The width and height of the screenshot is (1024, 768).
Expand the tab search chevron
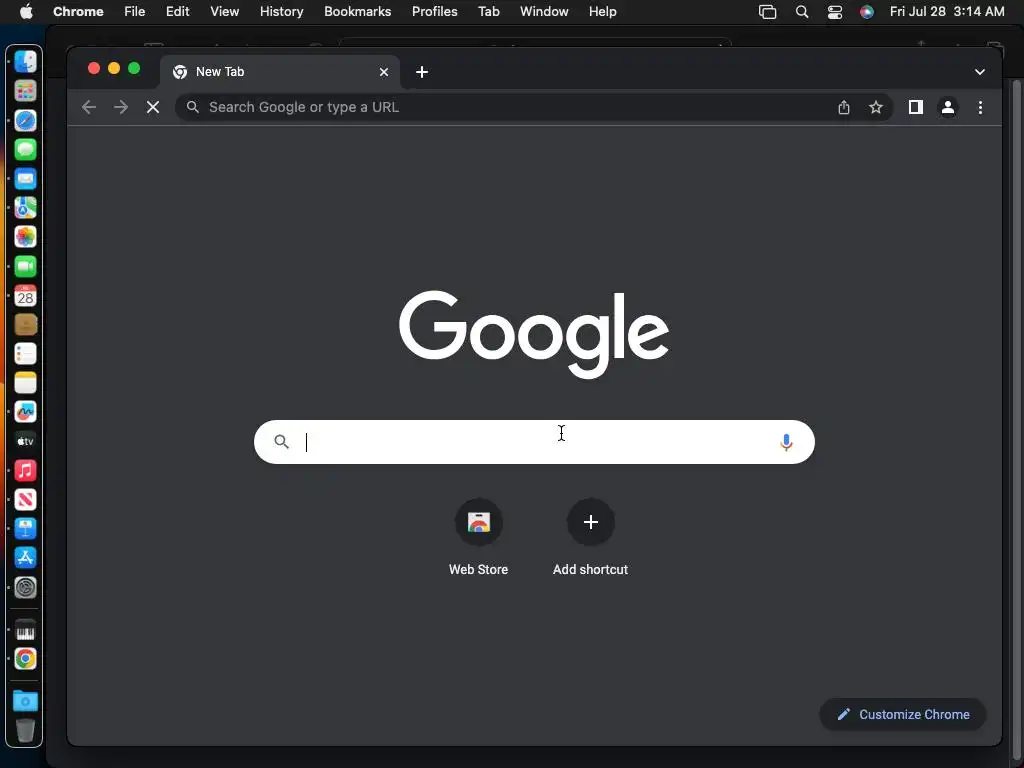point(980,72)
